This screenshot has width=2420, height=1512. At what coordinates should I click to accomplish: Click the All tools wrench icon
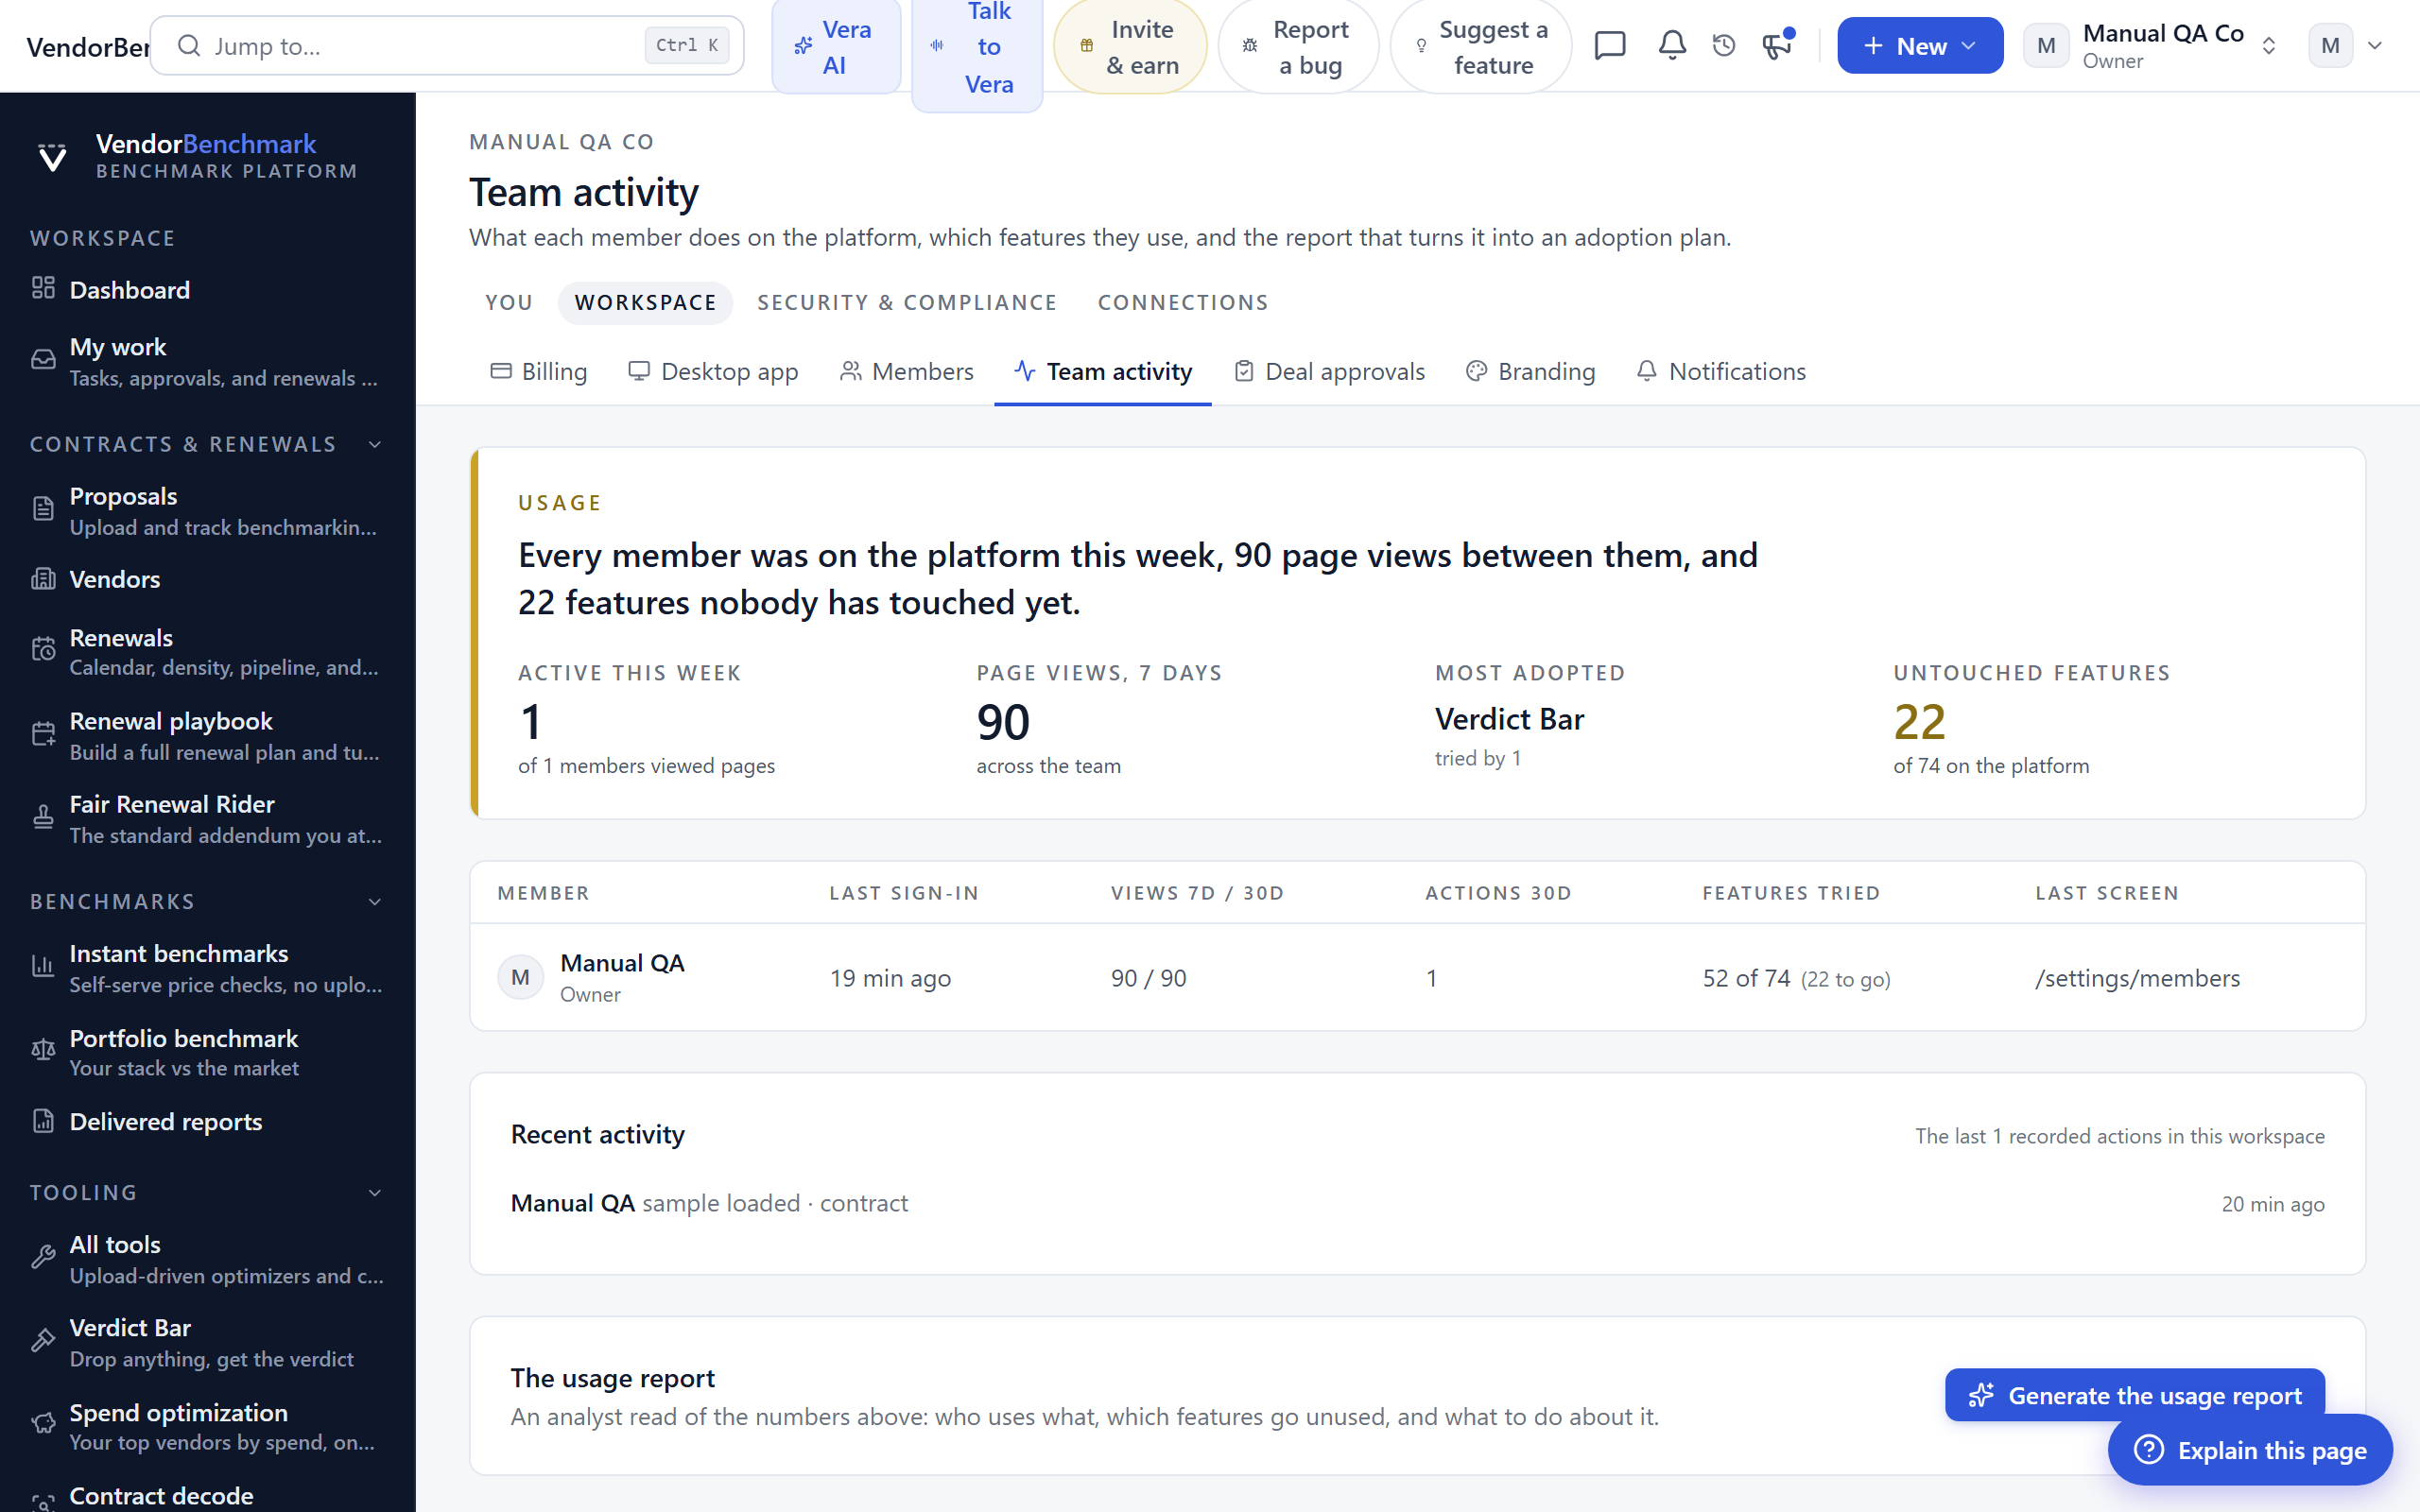[x=43, y=1258]
